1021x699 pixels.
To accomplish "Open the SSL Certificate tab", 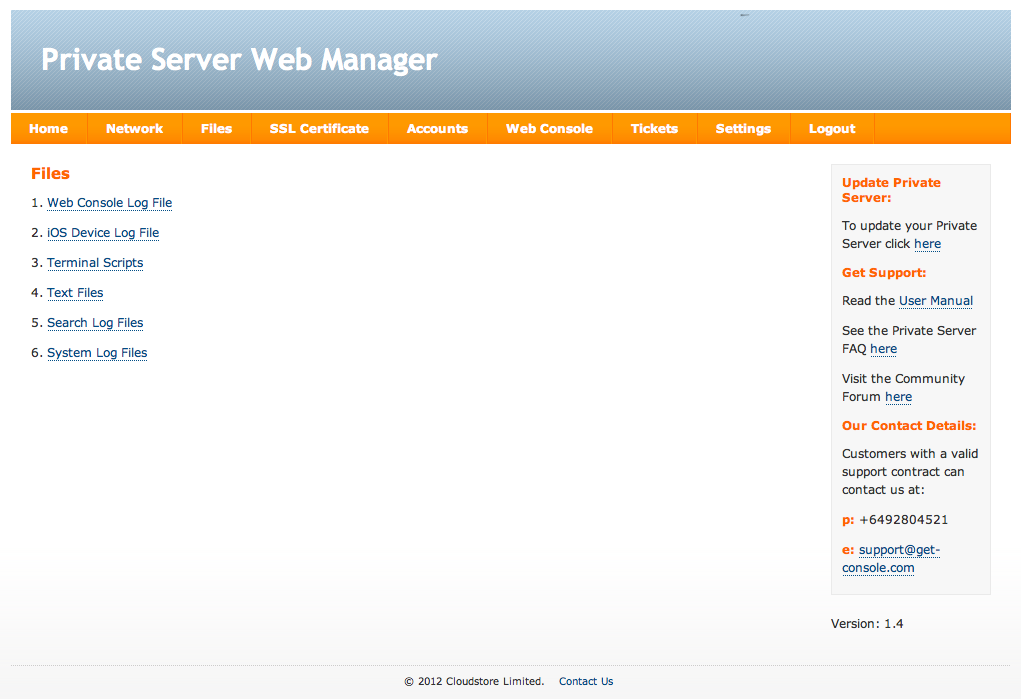I will [x=319, y=128].
